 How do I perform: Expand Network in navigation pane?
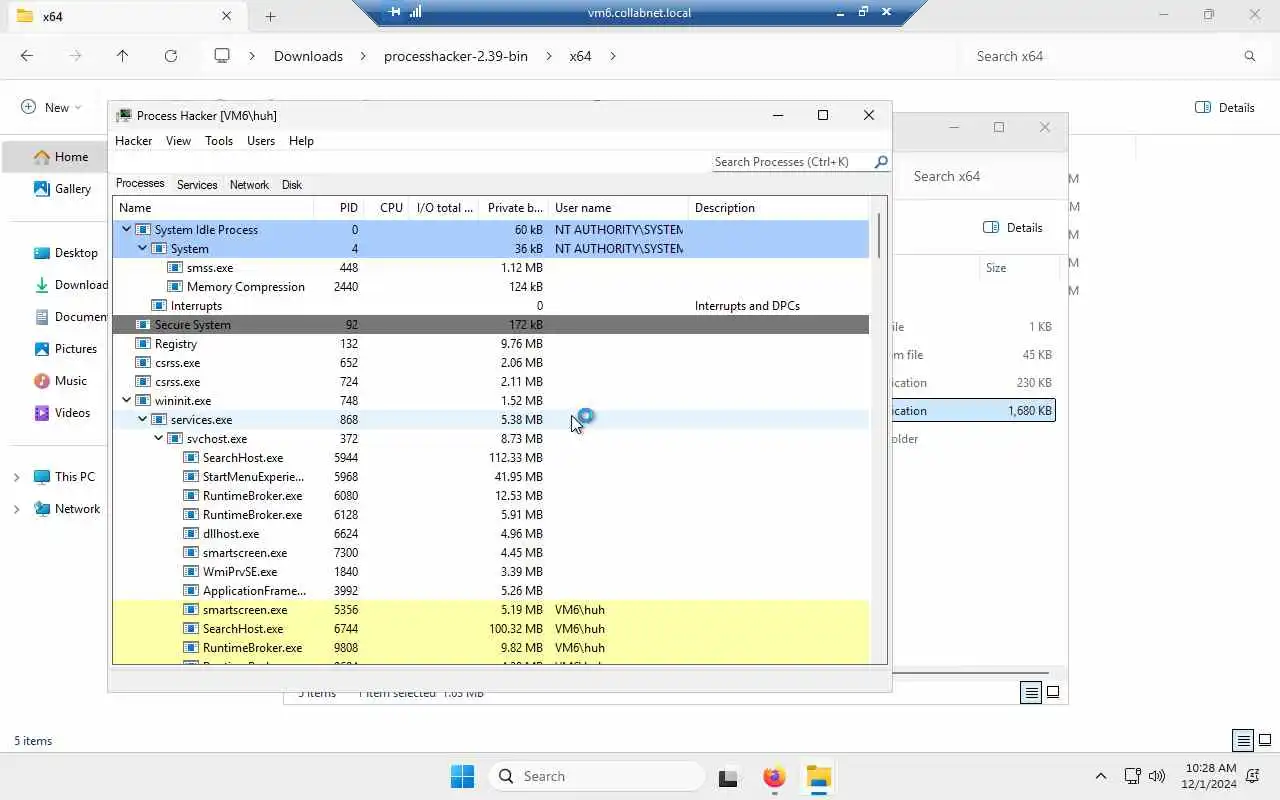[x=16, y=509]
